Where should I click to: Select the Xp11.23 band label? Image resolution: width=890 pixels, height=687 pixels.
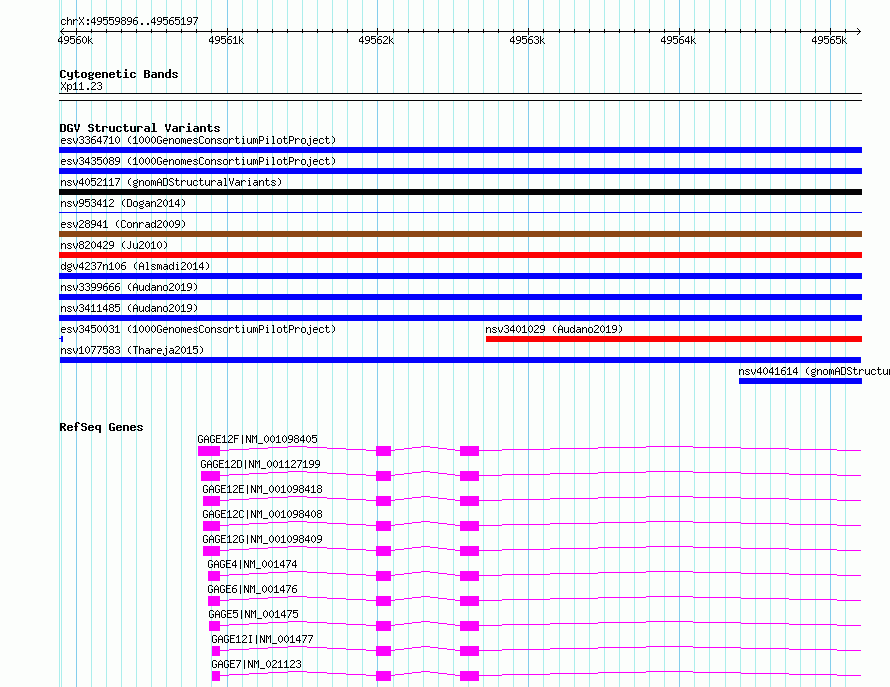click(81, 86)
